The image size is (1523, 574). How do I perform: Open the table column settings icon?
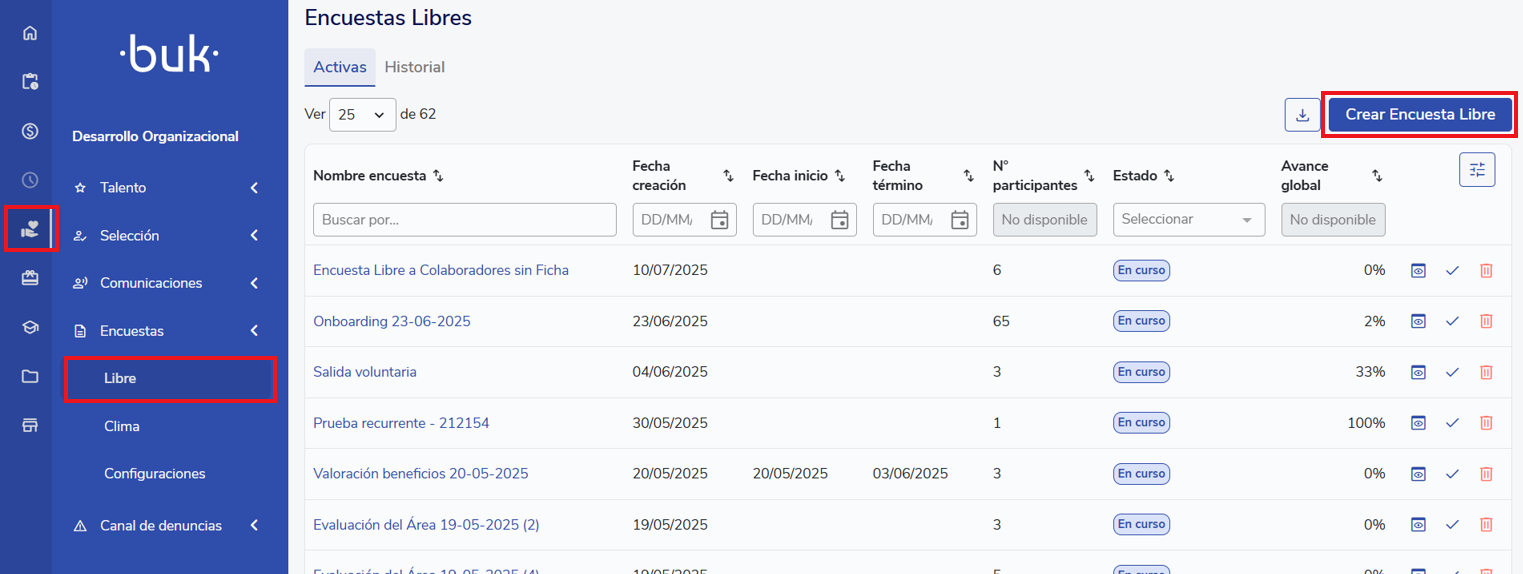tap(1476, 170)
